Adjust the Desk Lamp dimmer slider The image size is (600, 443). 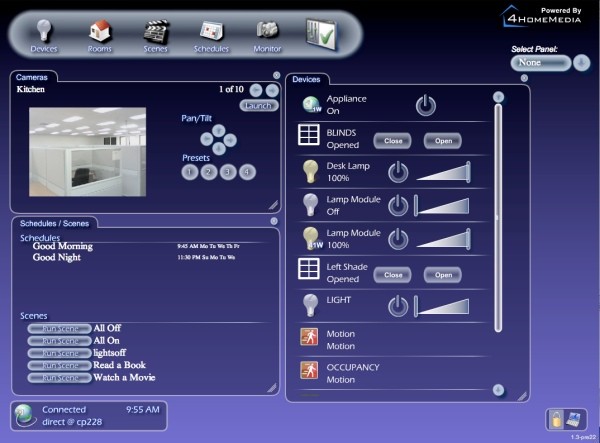coord(441,173)
